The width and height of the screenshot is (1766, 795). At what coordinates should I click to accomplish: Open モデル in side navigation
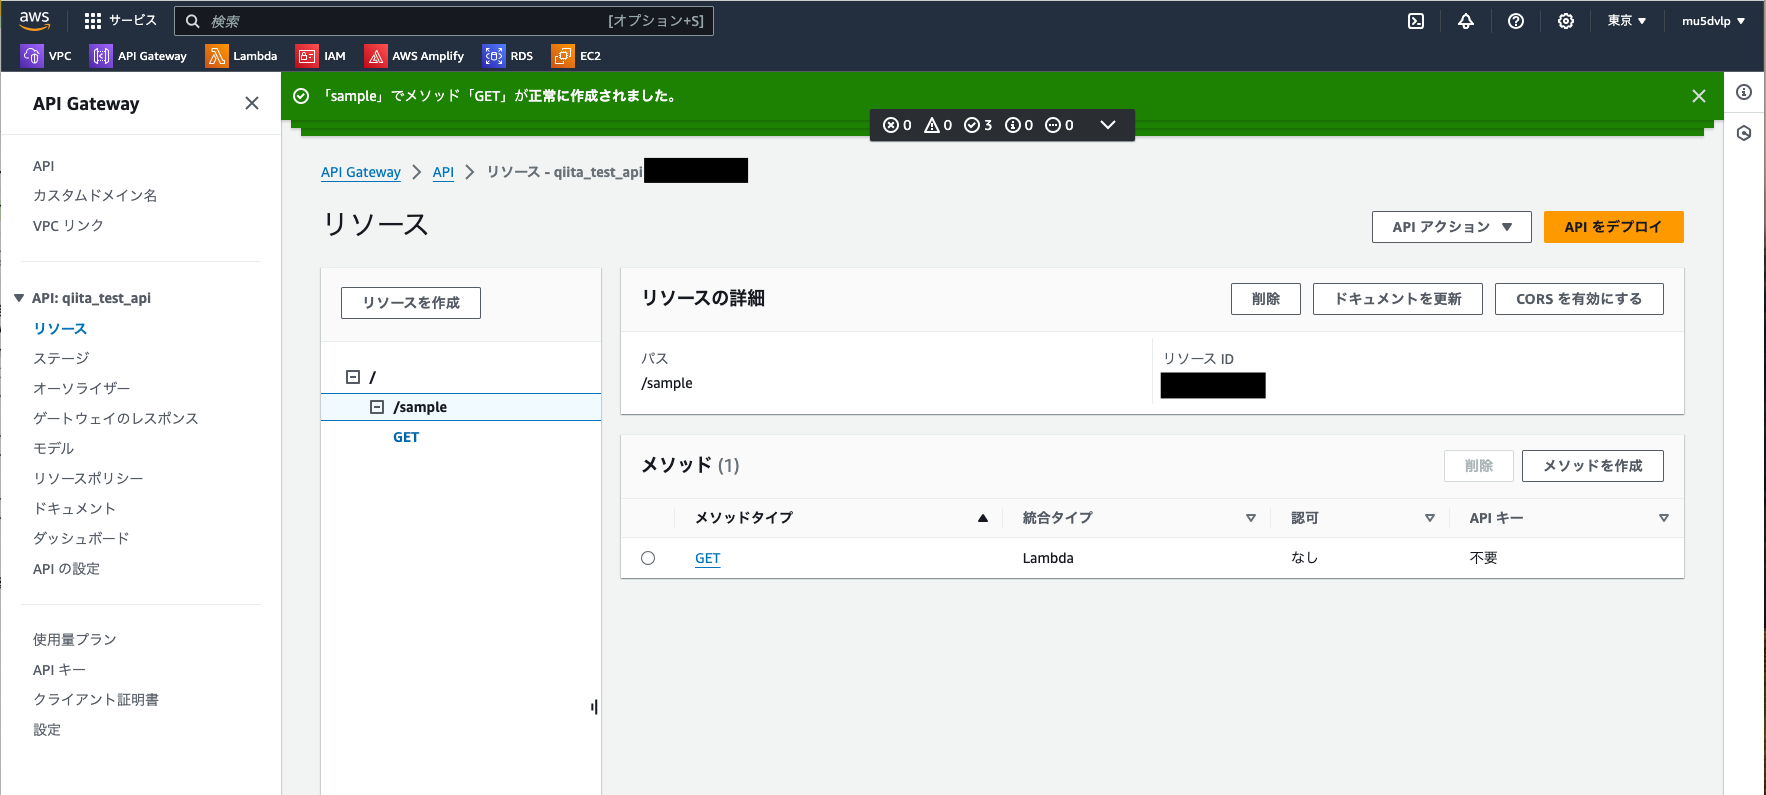click(x=54, y=448)
